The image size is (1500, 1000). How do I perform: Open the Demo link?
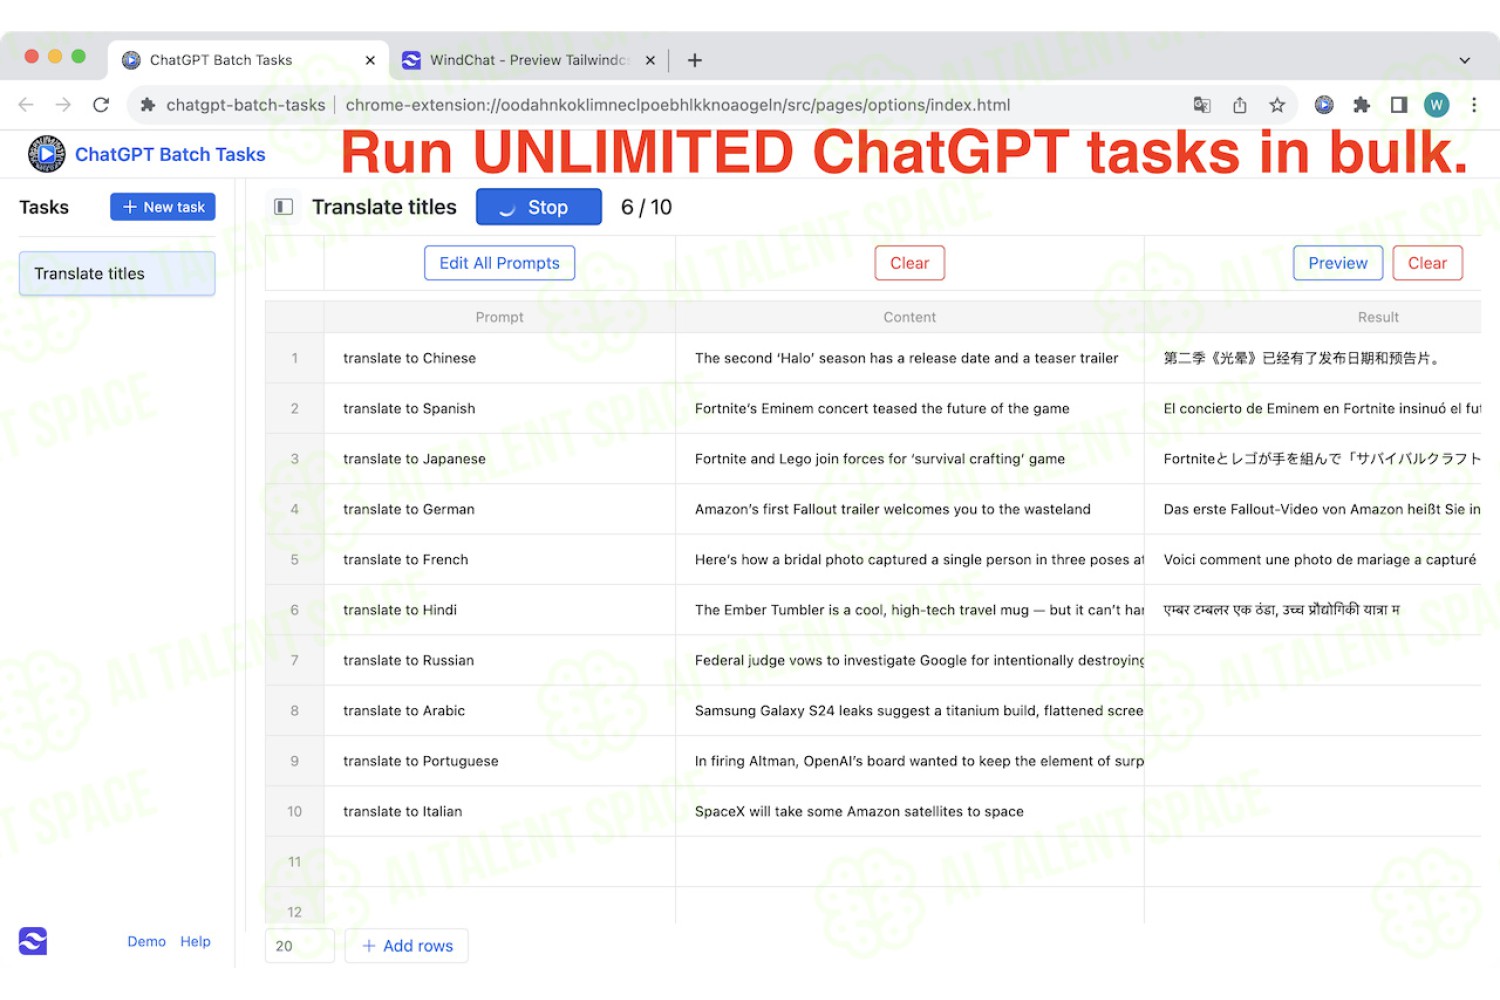click(x=146, y=942)
